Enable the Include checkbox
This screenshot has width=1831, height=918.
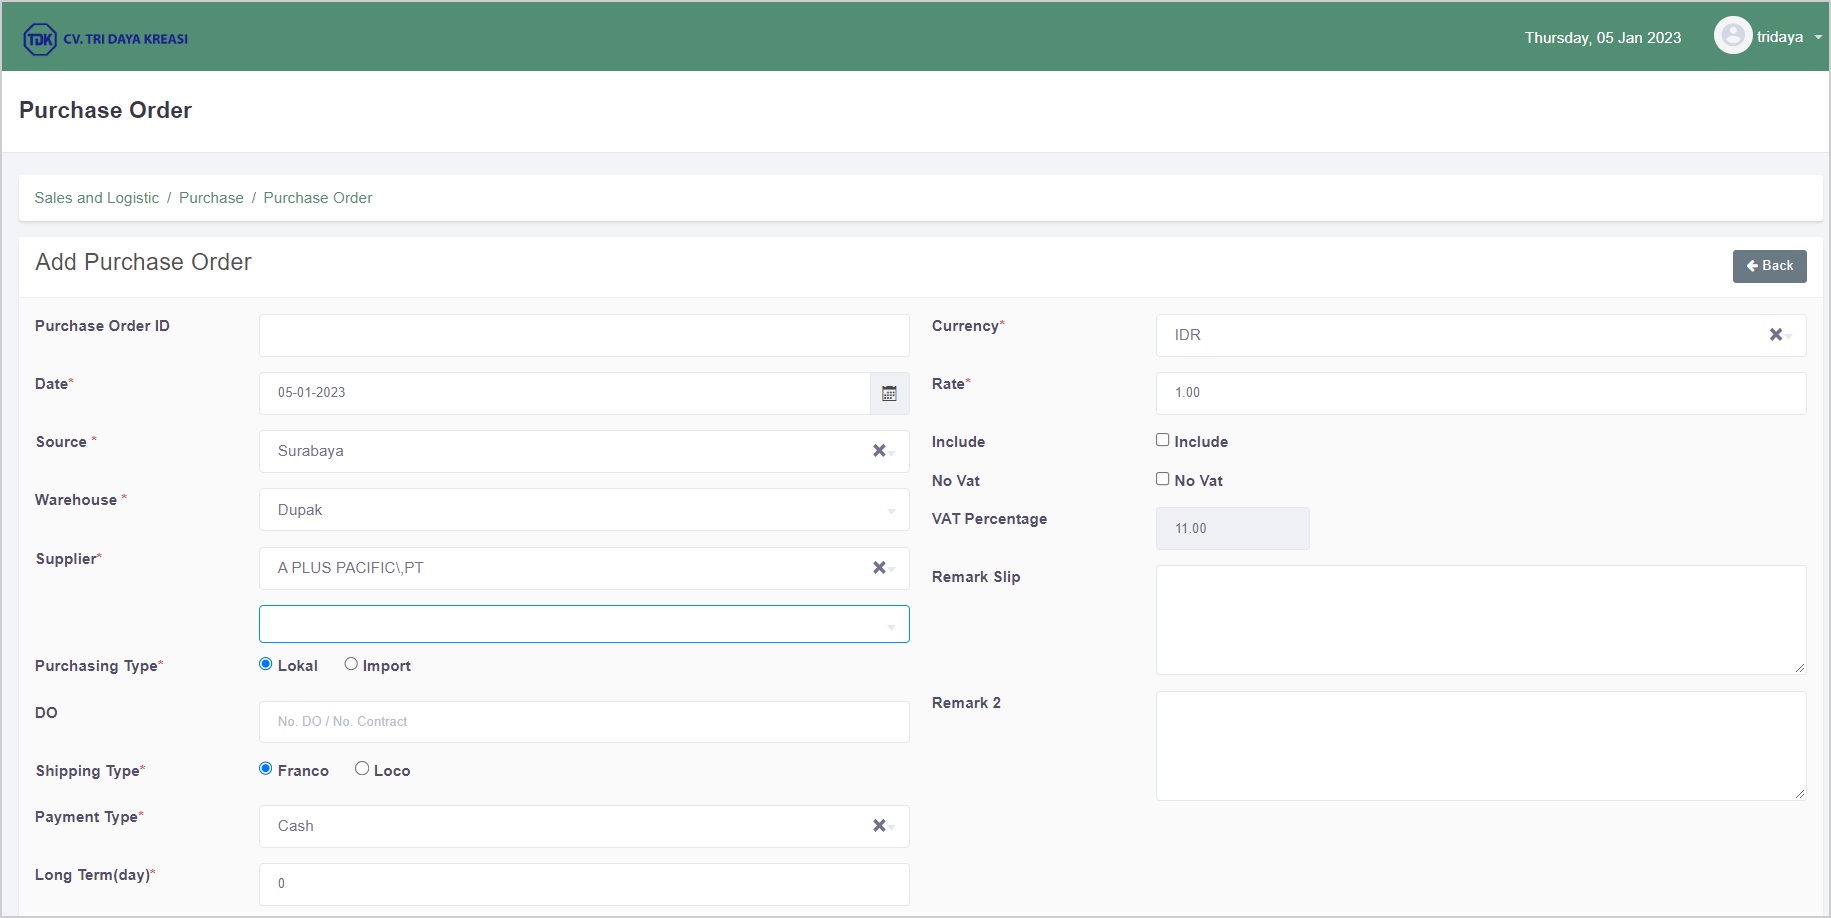pyautogui.click(x=1162, y=440)
